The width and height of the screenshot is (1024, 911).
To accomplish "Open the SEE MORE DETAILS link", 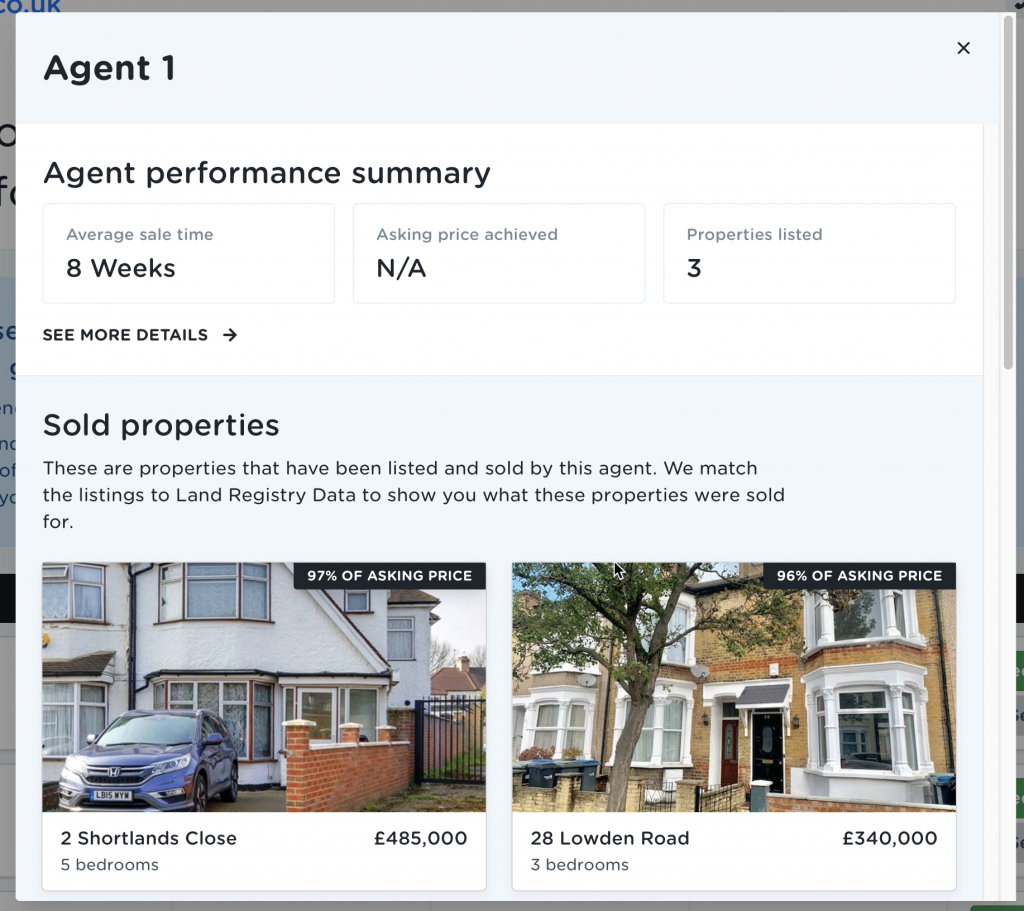I will (140, 335).
